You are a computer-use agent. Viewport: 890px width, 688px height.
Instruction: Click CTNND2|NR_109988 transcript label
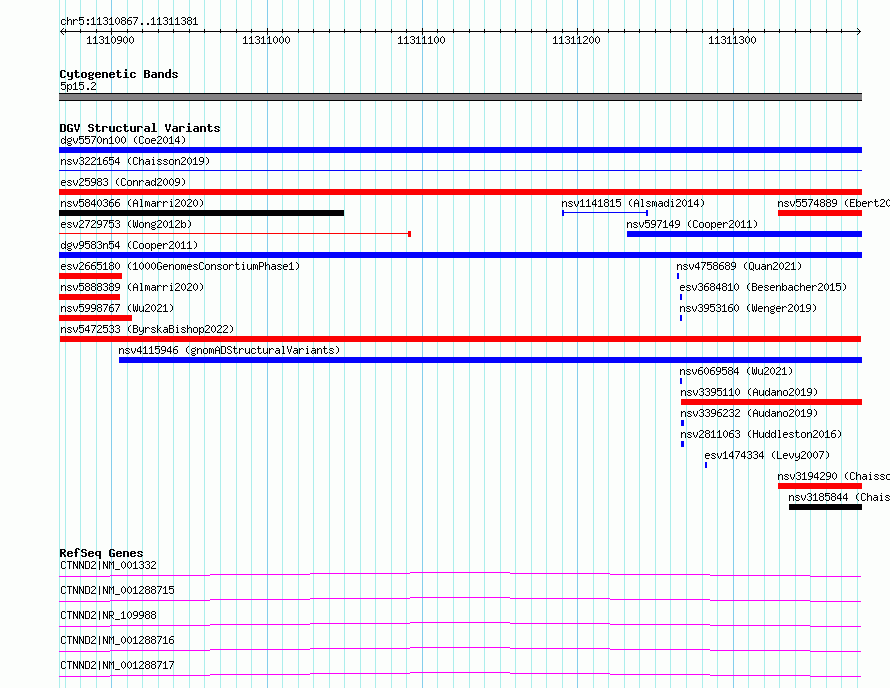(108, 615)
